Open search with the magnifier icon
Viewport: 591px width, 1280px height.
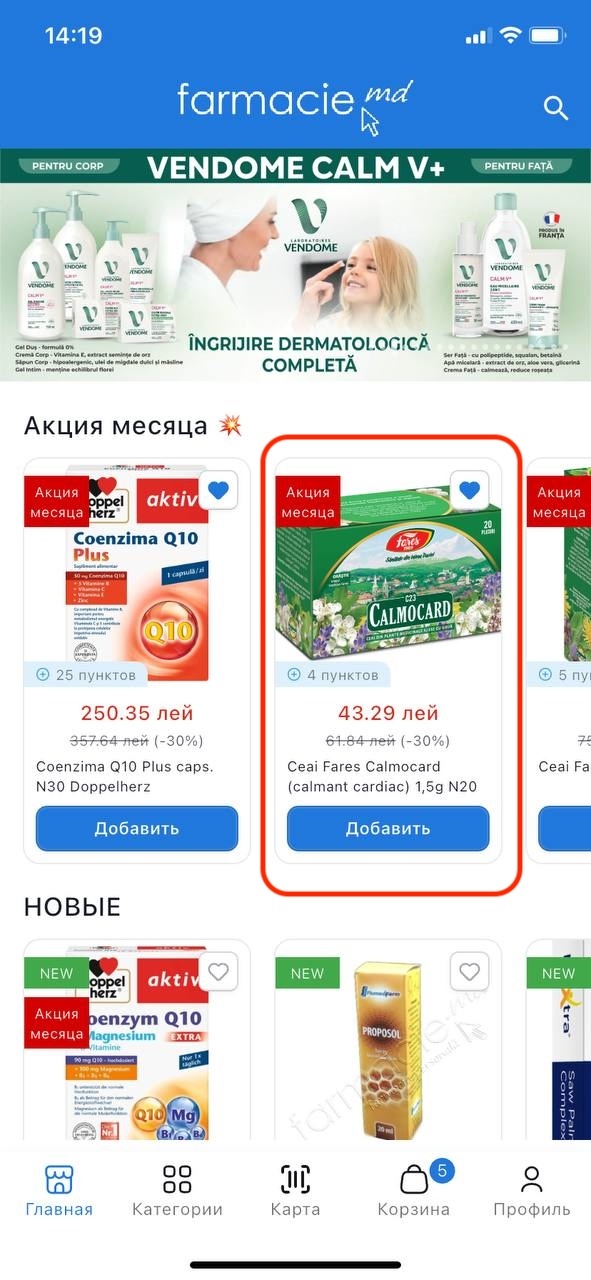(555, 107)
